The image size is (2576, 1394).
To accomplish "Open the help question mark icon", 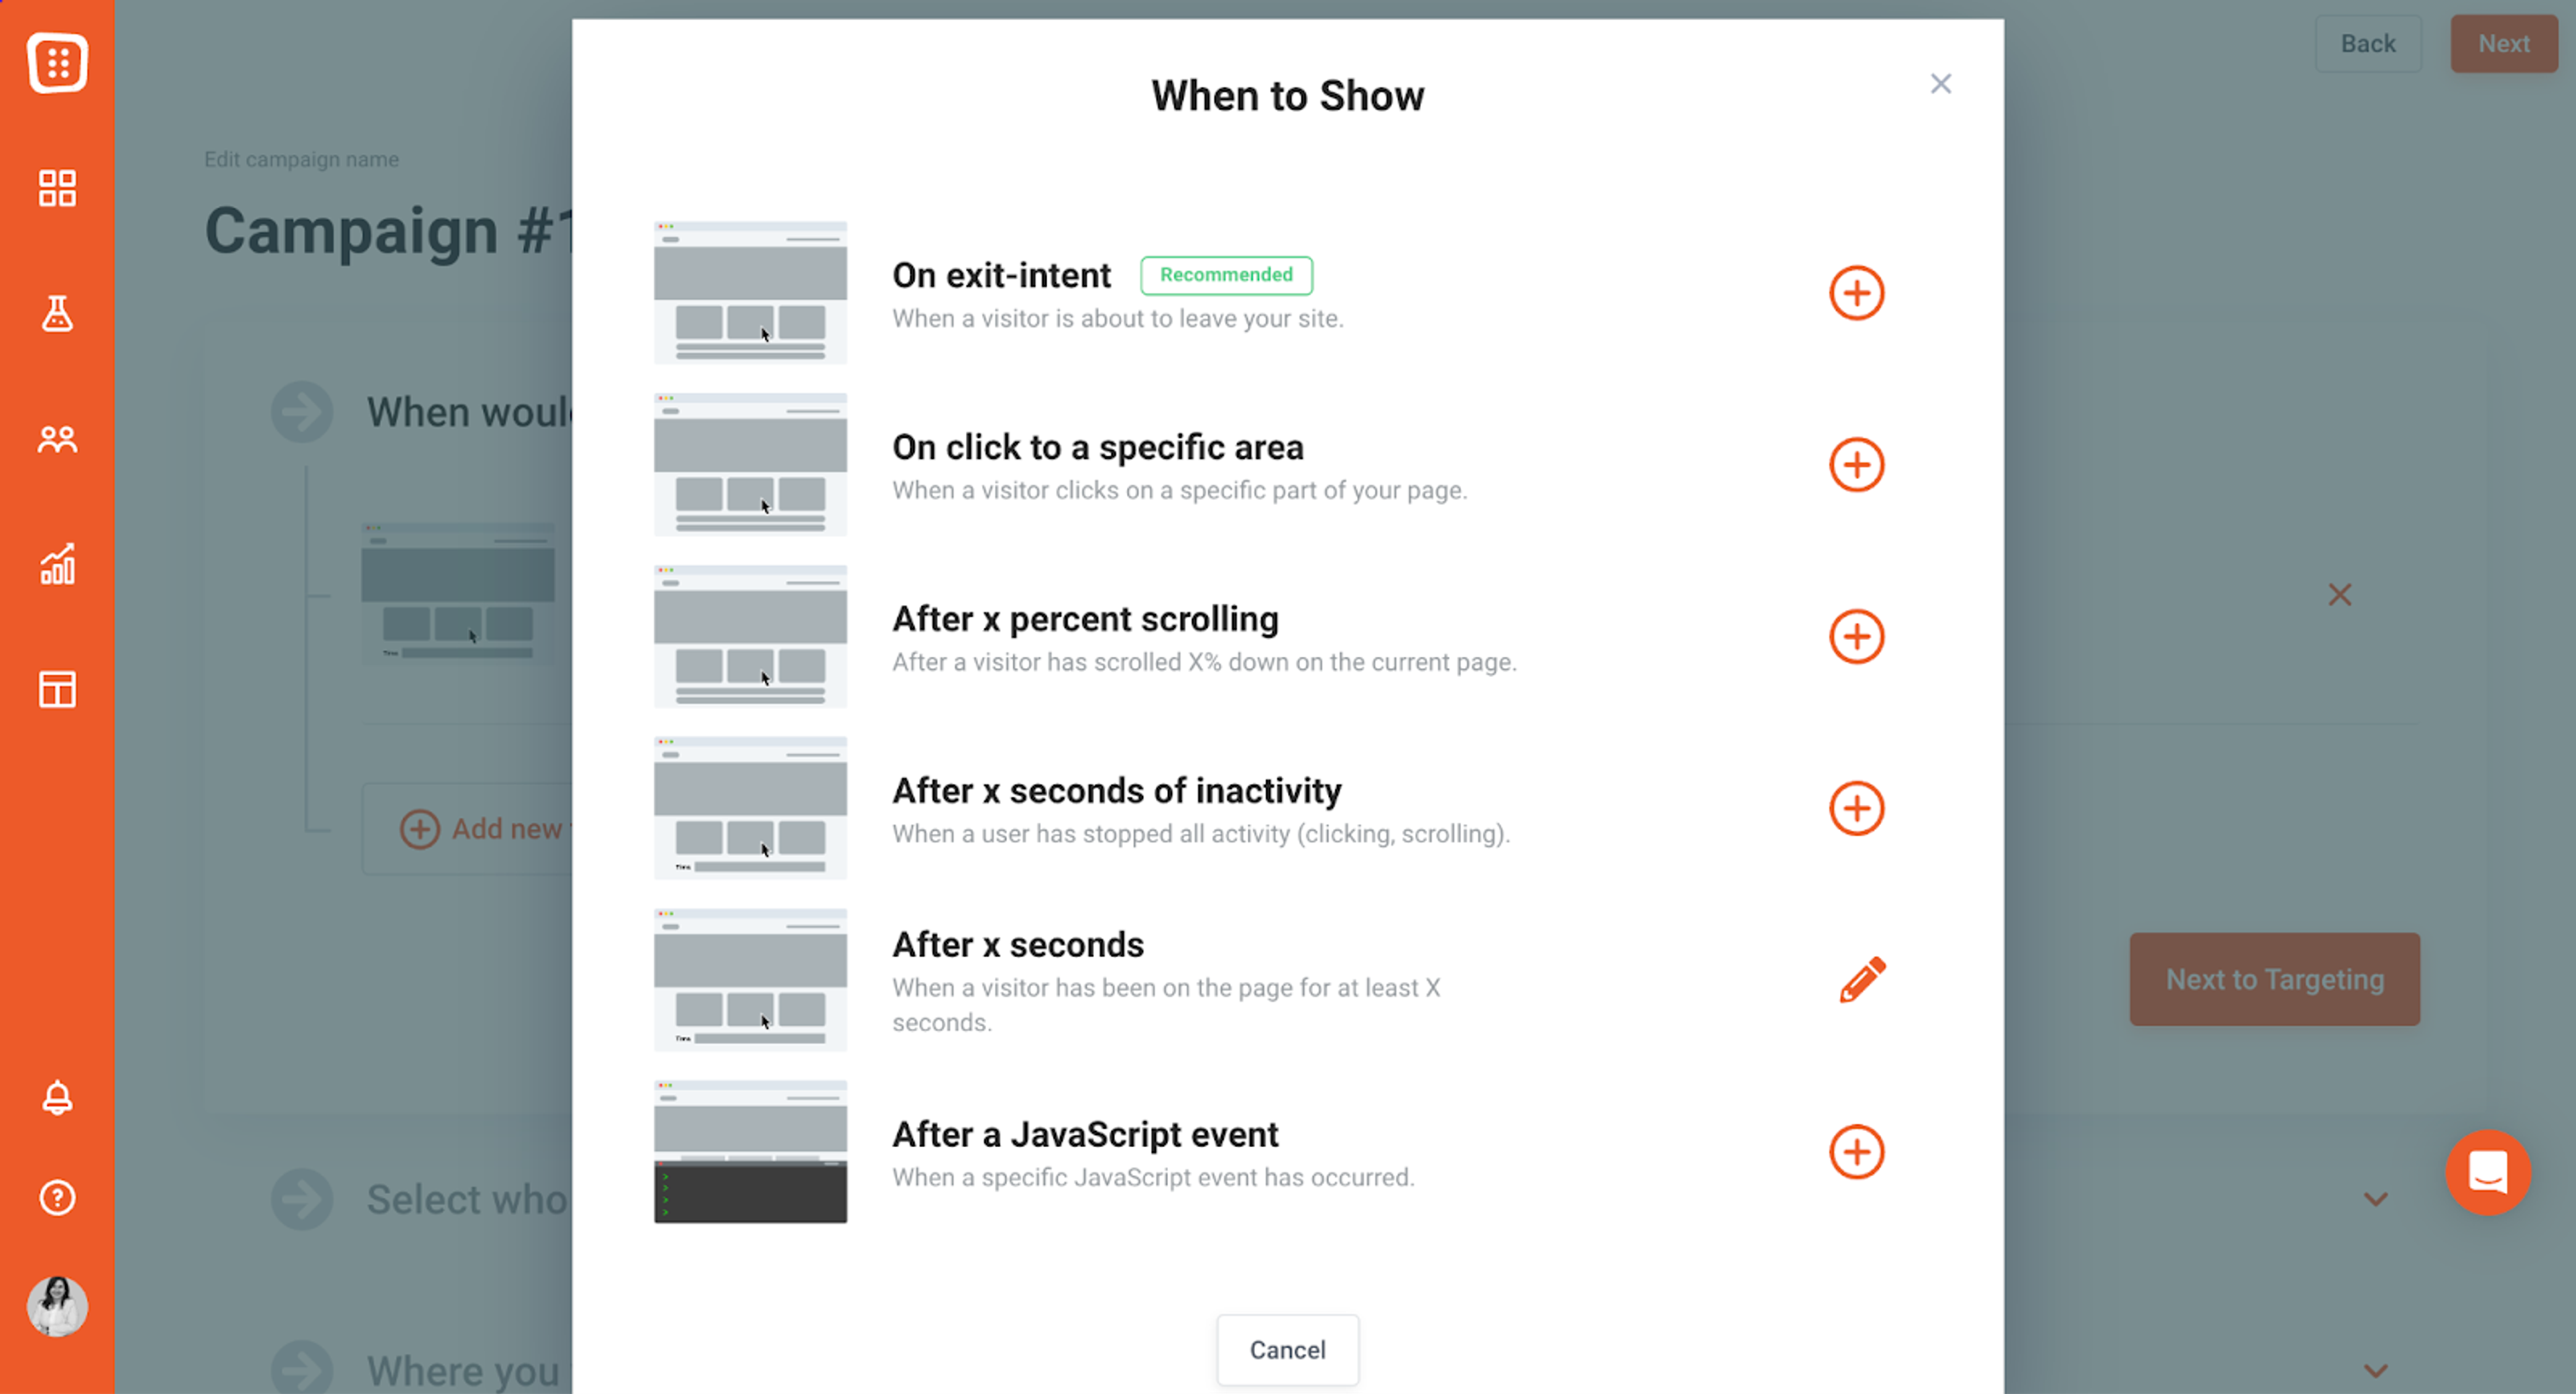I will pyautogui.click(x=57, y=1197).
